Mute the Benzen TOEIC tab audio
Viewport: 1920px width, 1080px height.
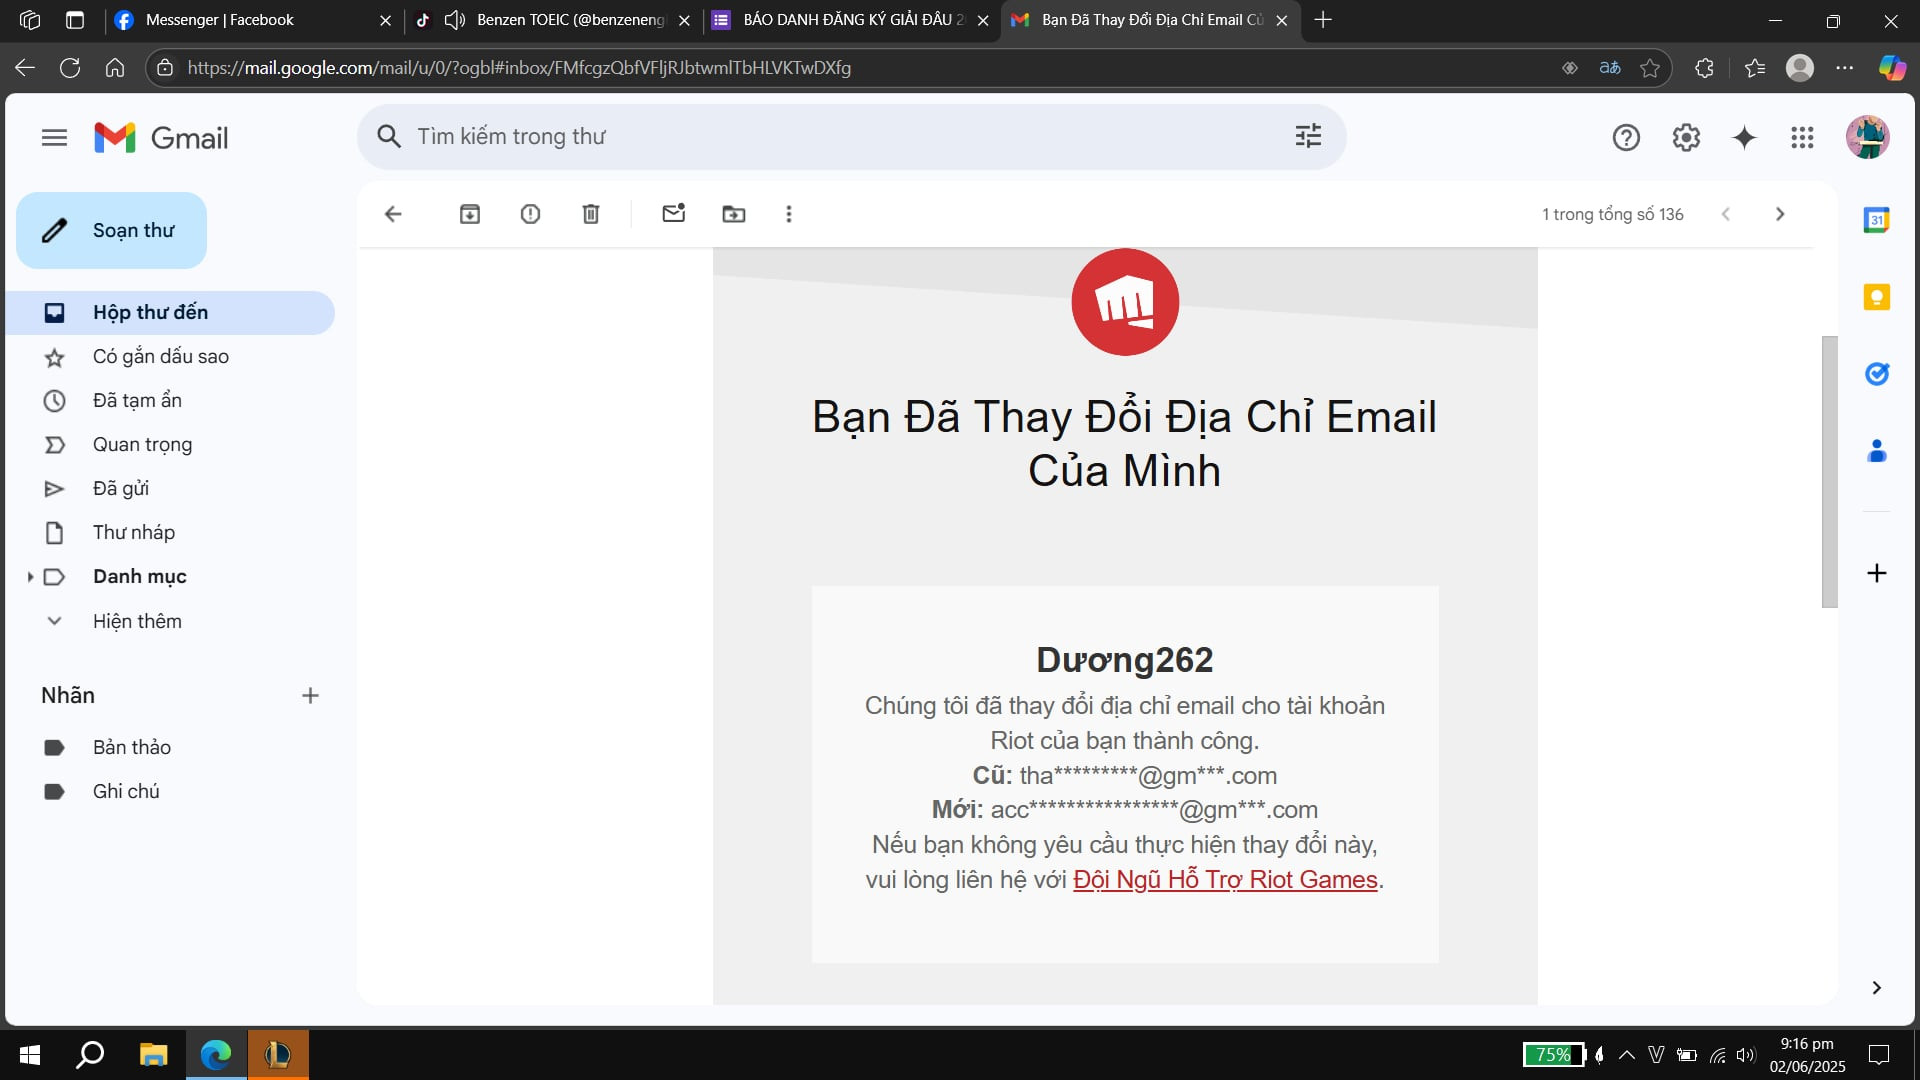[455, 20]
